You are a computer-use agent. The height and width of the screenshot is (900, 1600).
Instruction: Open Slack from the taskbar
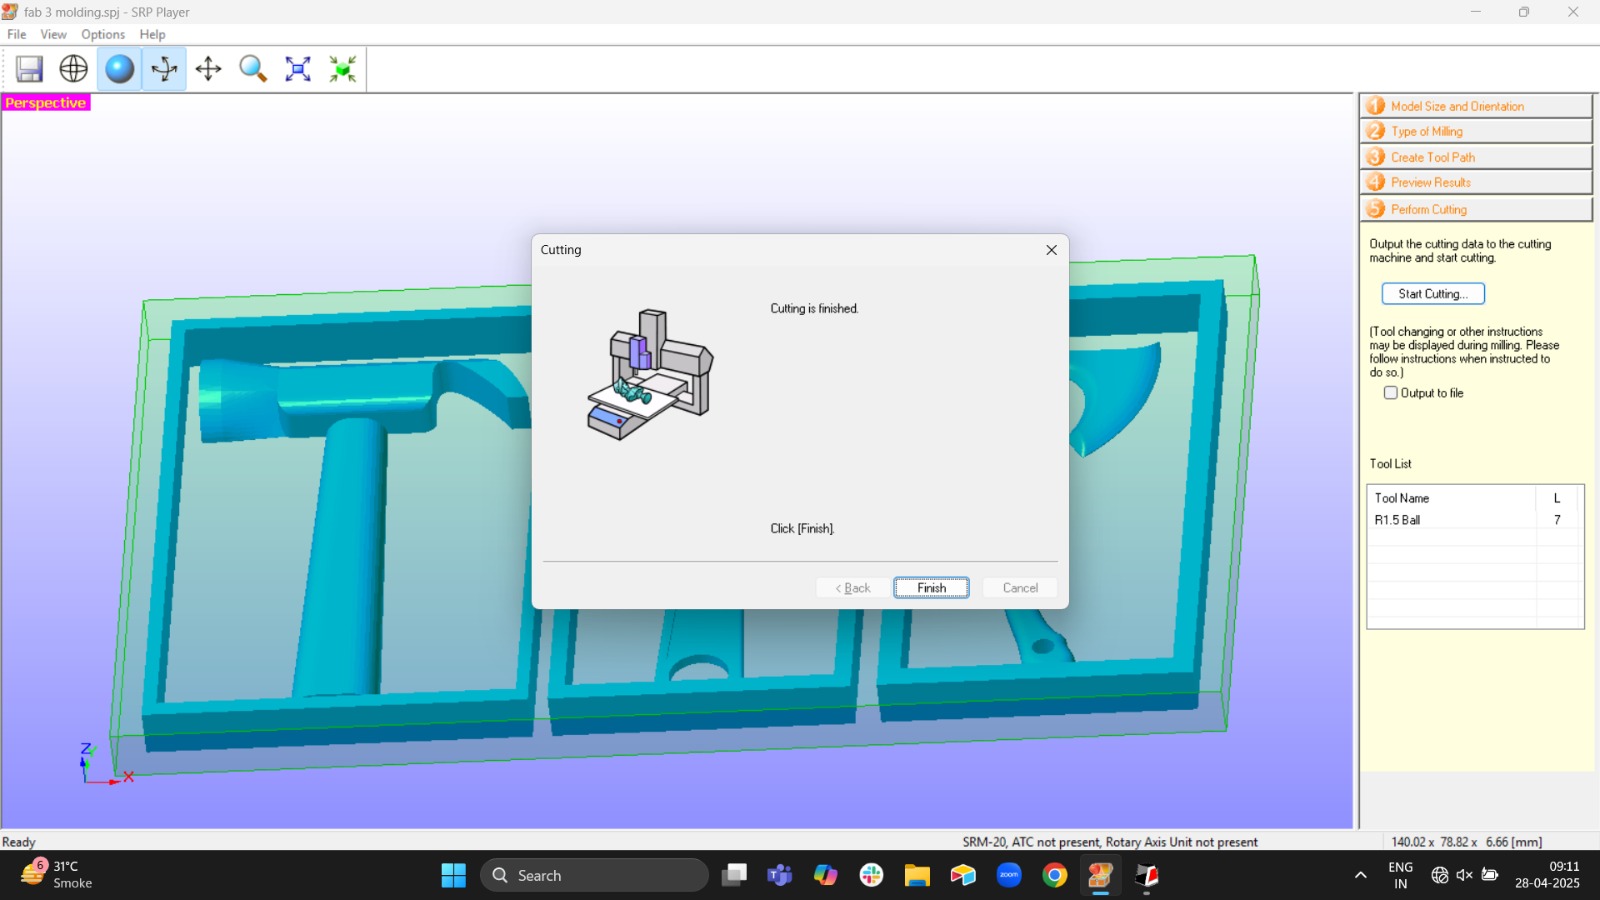point(871,875)
